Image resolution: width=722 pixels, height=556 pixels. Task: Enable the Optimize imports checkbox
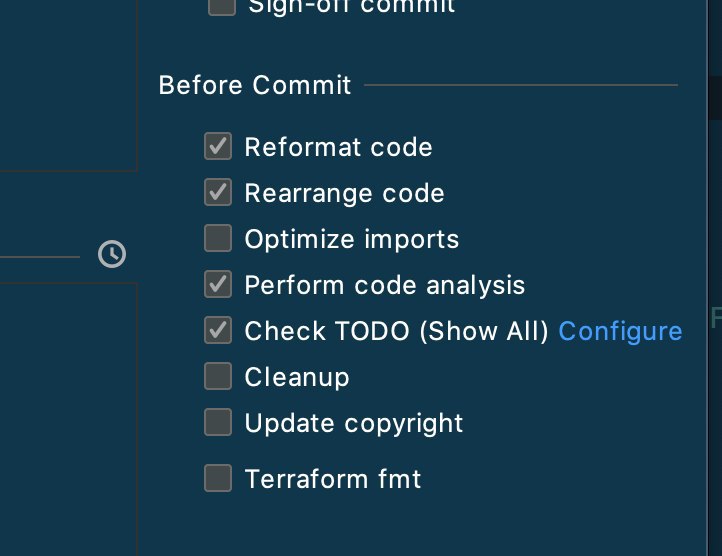pos(218,238)
